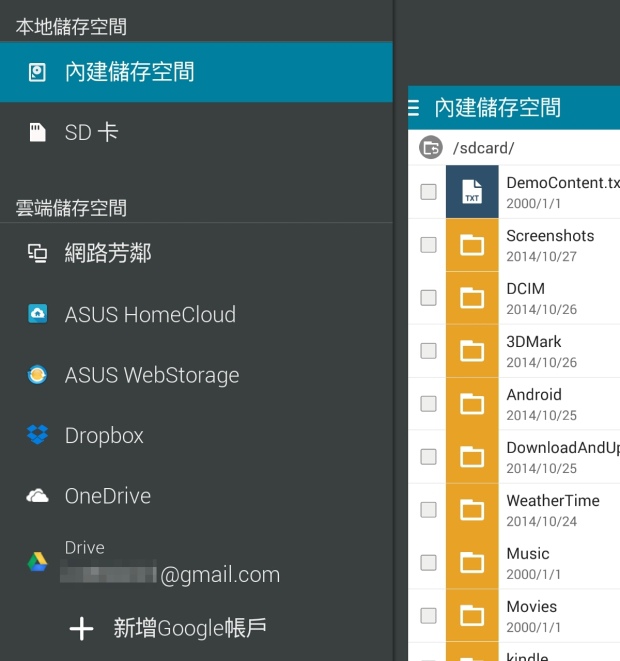Check the DownloadAndUp folder checkbox

(428, 457)
